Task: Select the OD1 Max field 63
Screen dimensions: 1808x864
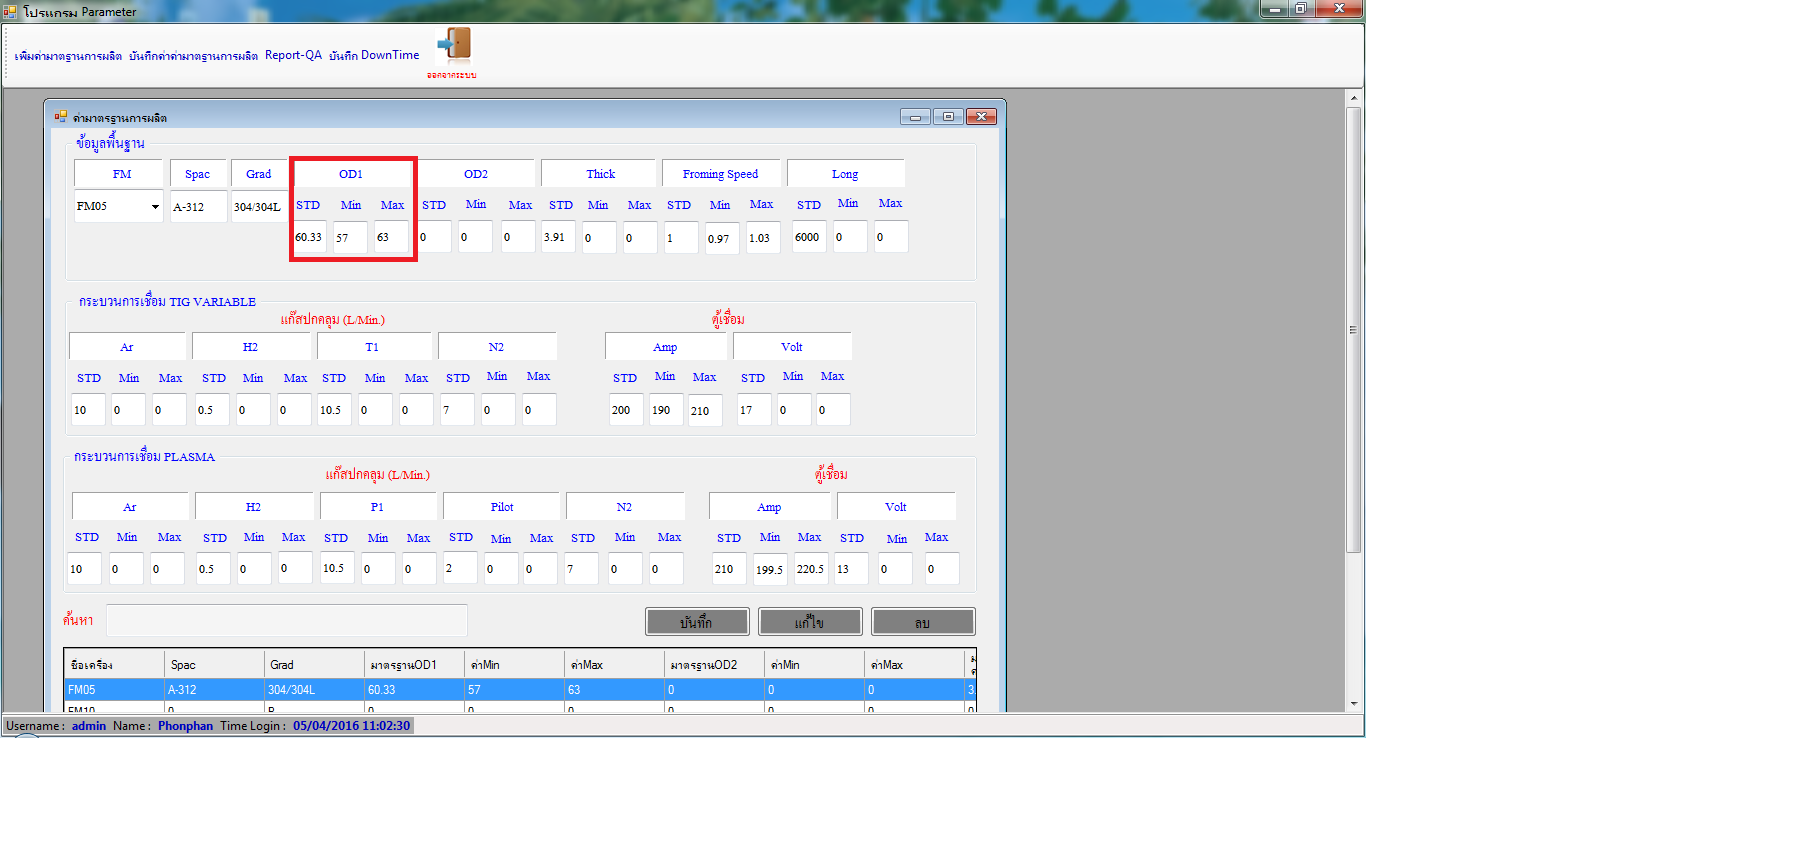Action: coord(391,237)
